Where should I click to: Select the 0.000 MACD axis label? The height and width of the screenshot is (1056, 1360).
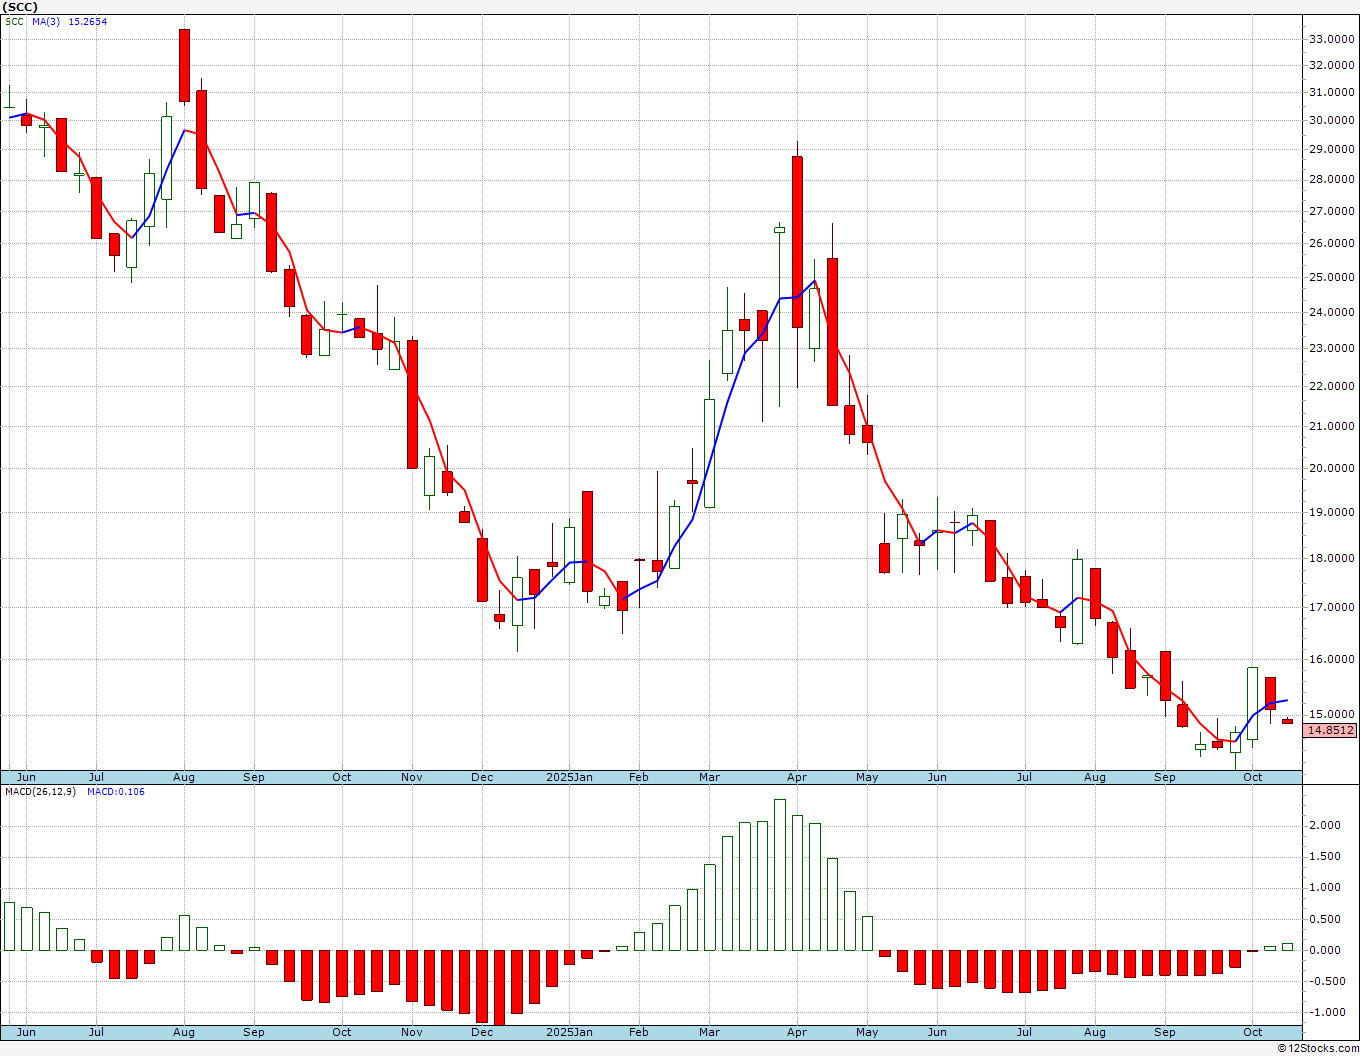coord(1326,950)
